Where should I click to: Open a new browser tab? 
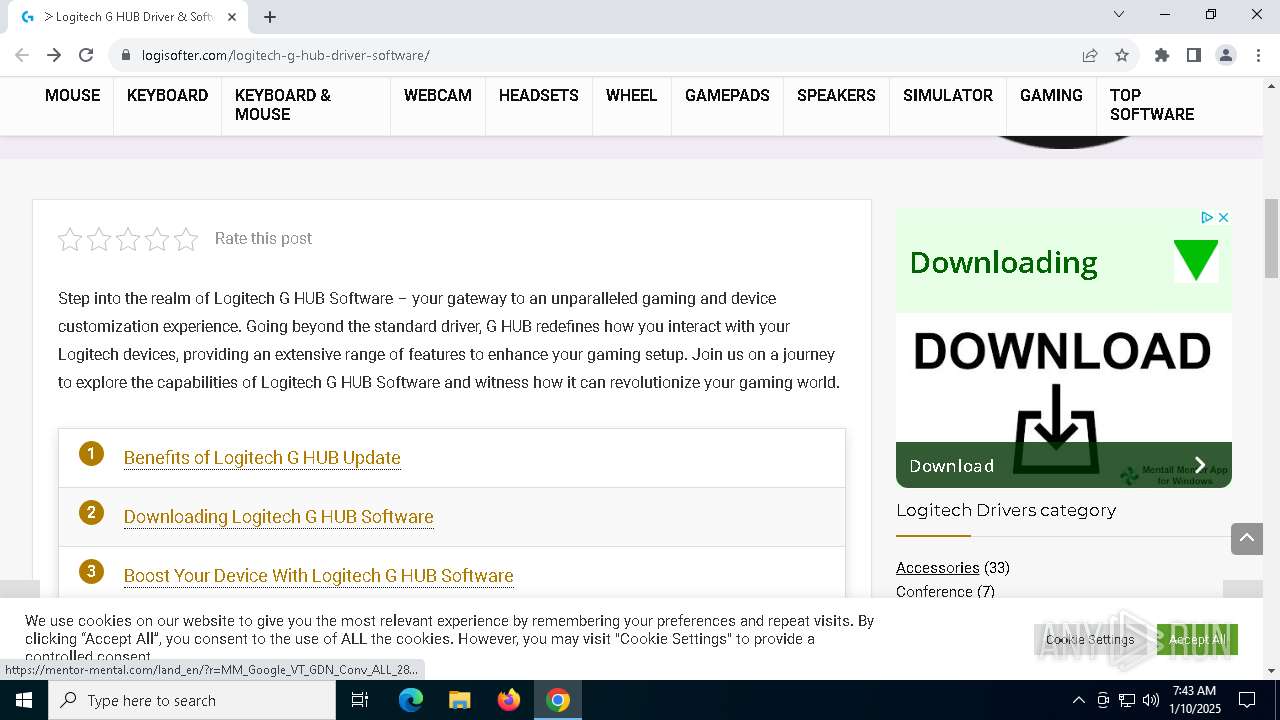pos(270,17)
